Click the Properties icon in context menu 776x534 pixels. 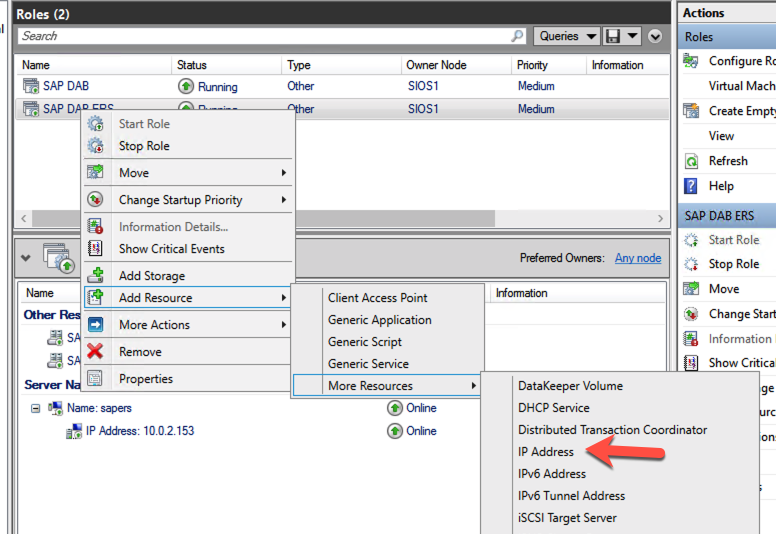coord(95,379)
